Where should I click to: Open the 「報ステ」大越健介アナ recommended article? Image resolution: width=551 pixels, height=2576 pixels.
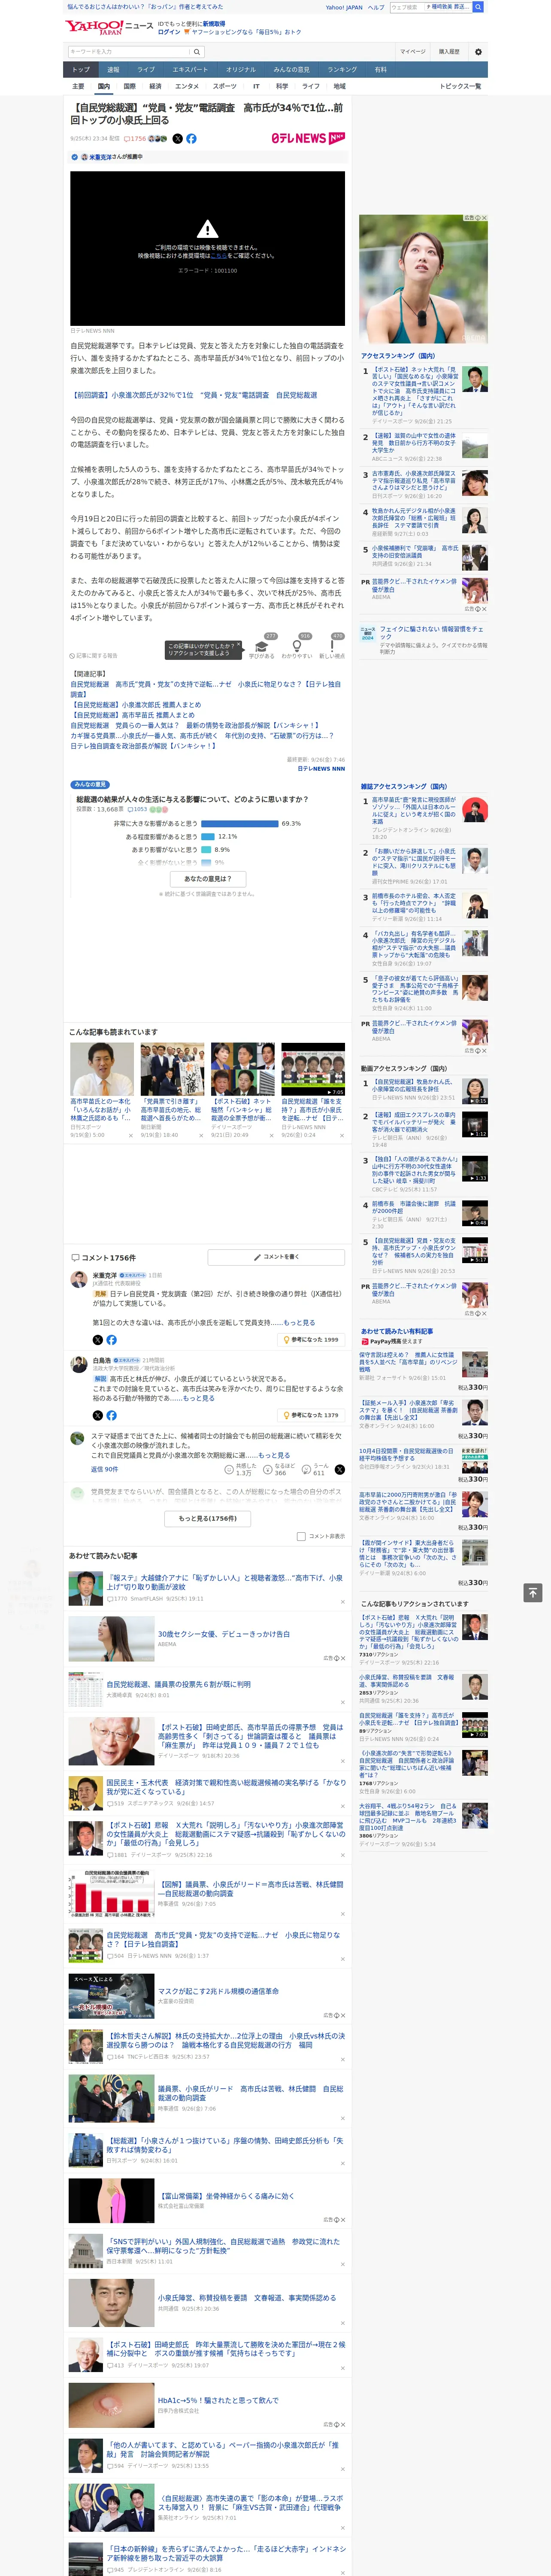[224, 1582]
